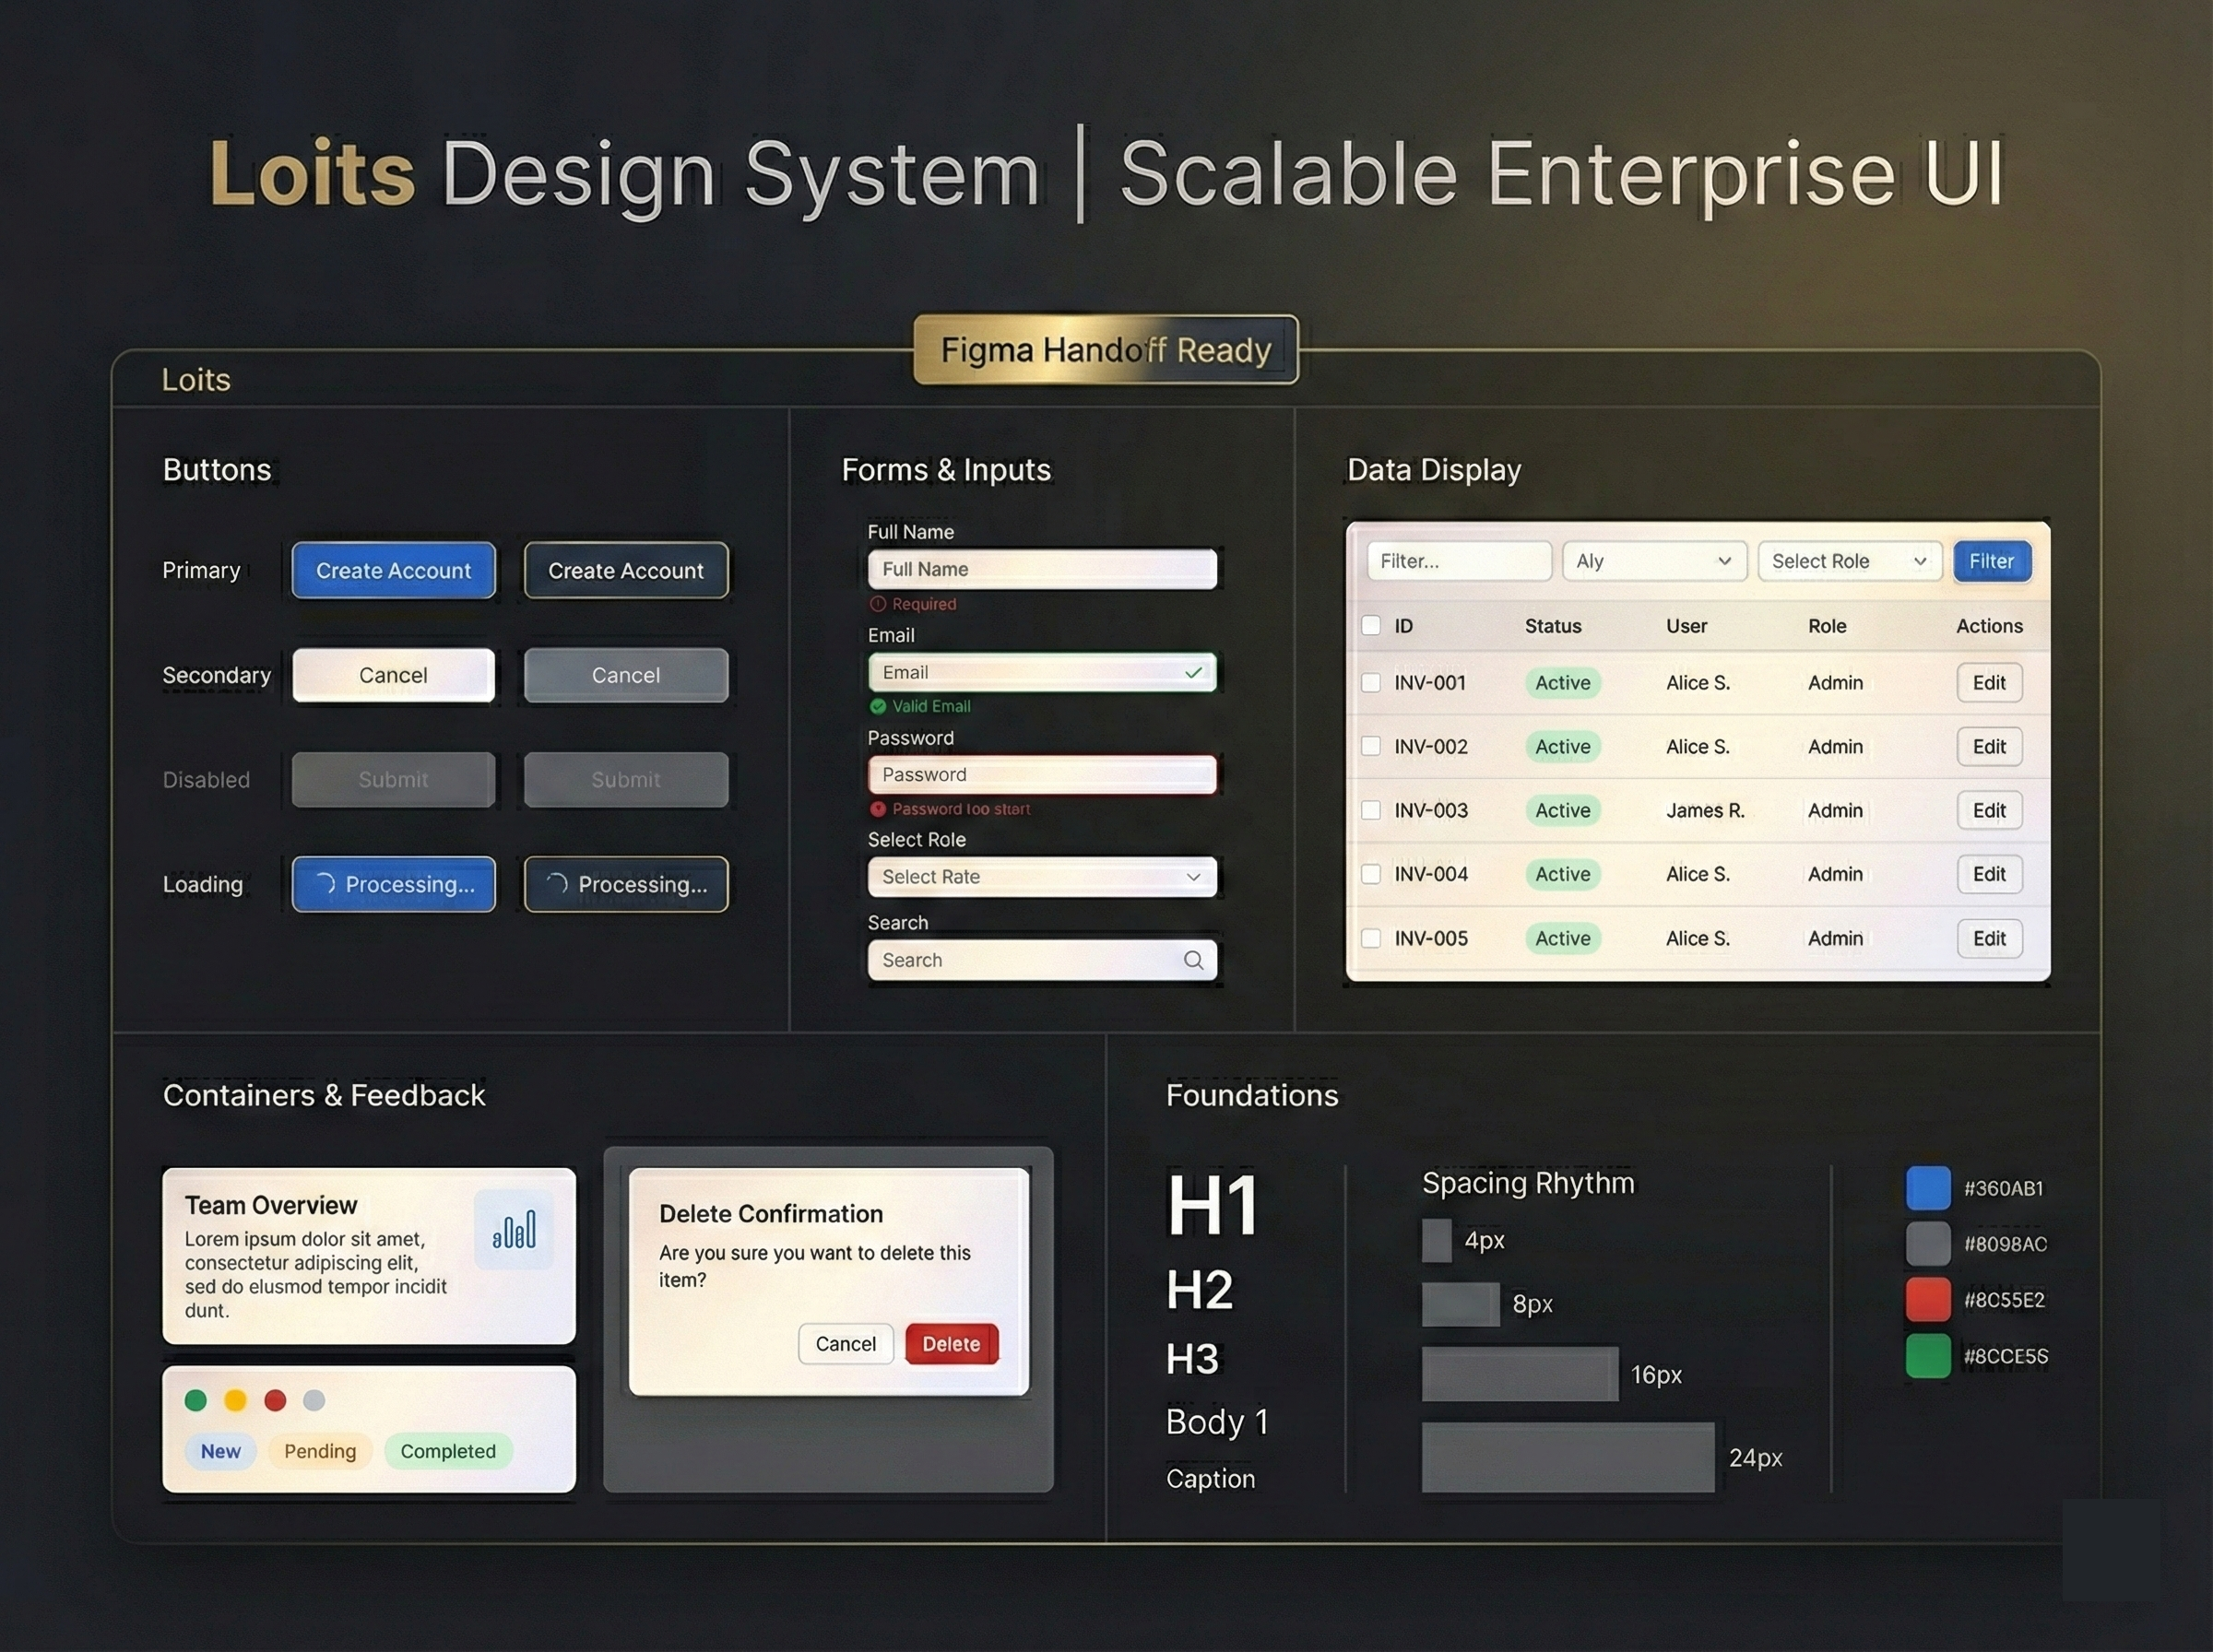Click the error icon below the Password field
This screenshot has width=2213, height=1652.
click(x=878, y=809)
